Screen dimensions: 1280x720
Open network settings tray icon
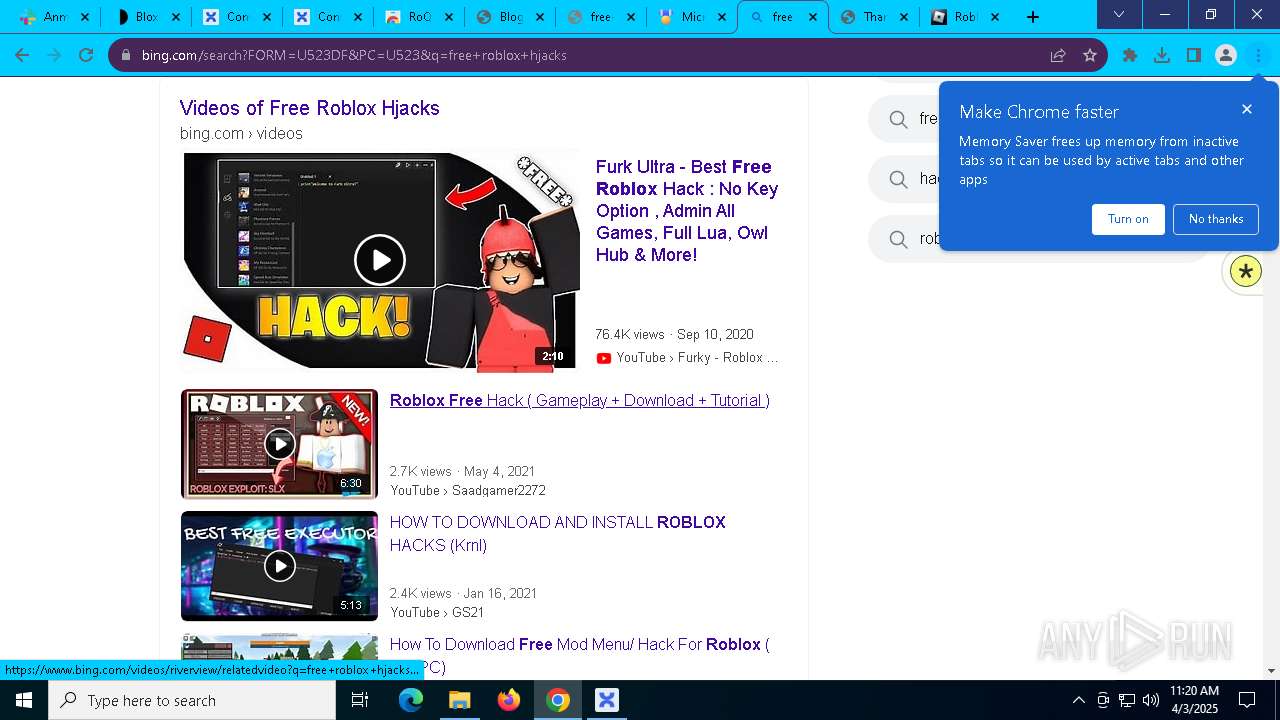[x=1127, y=700]
